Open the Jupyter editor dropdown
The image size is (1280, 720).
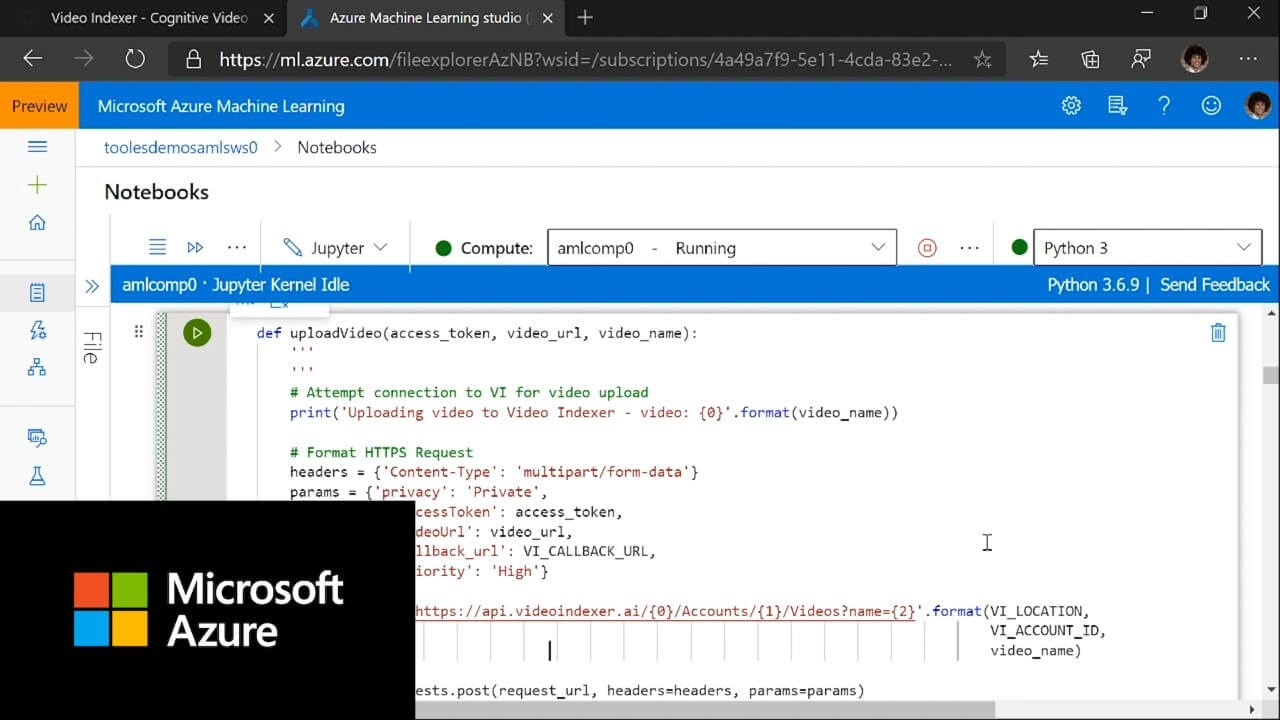coord(335,247)
